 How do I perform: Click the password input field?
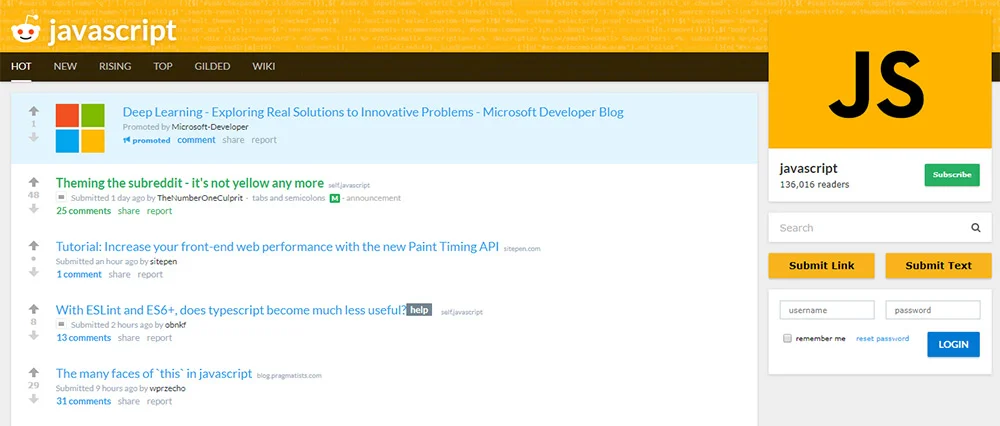click(x=933, y=310)
